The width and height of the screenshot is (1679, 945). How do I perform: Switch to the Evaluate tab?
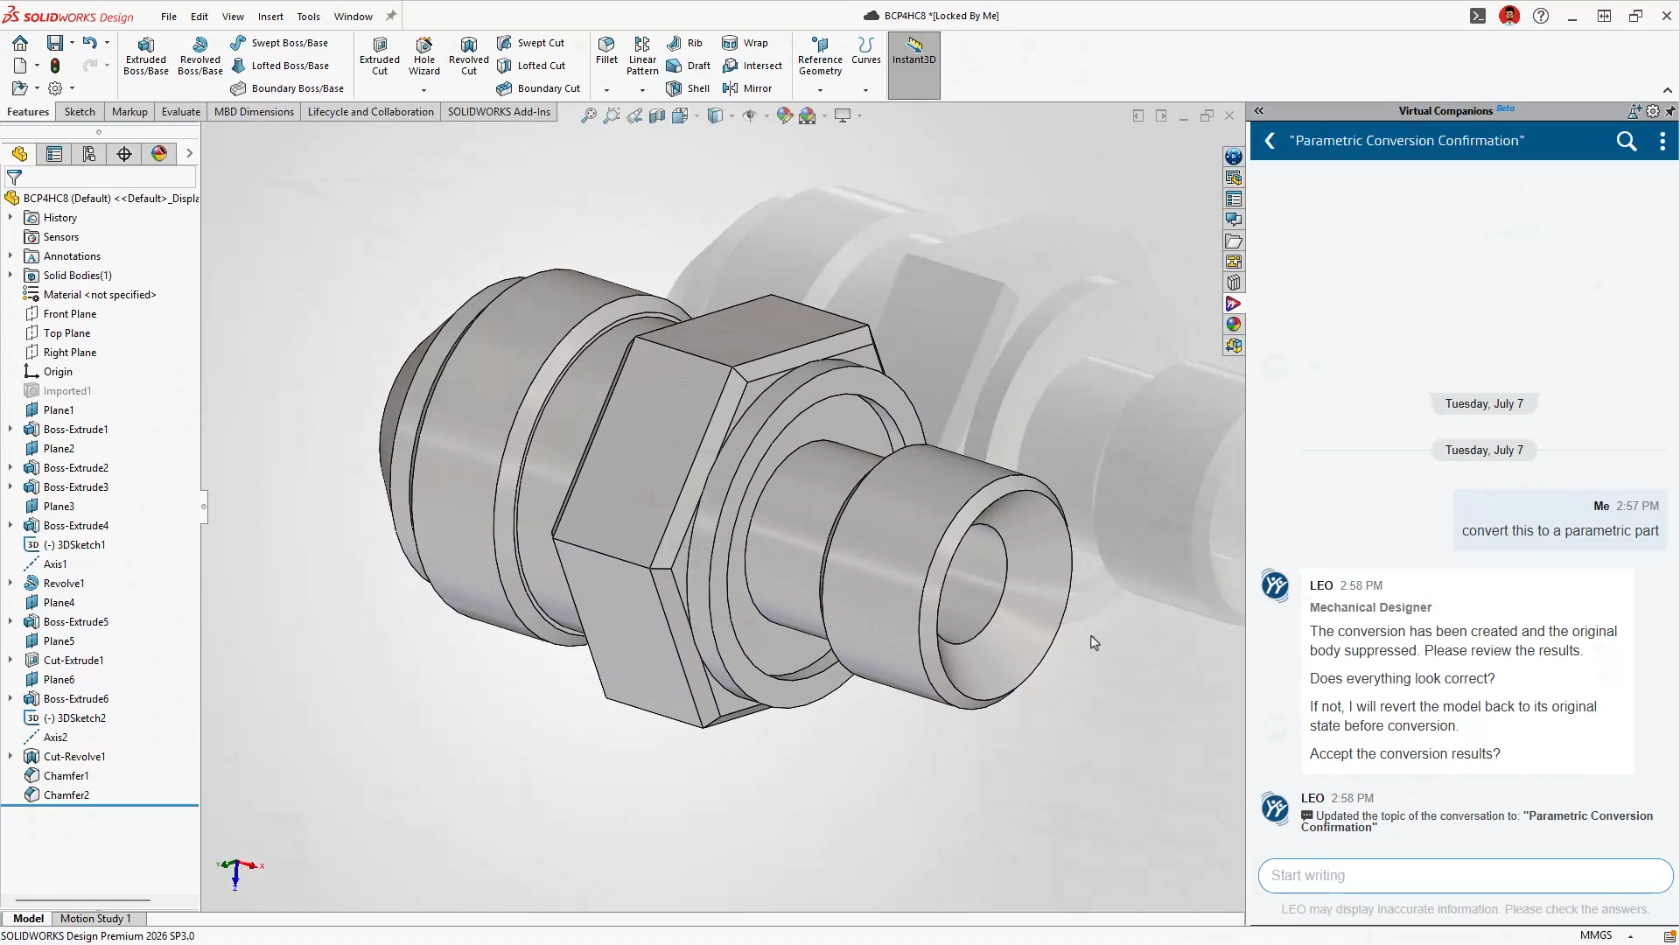tap(181, 112)
